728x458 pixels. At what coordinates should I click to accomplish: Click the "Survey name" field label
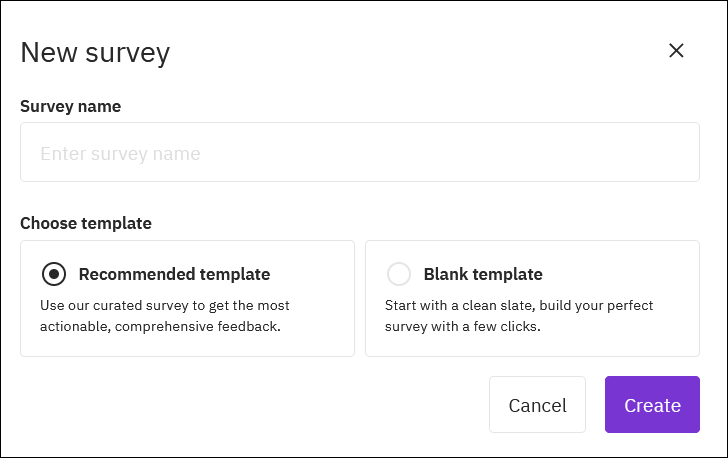tap(70, 106)
